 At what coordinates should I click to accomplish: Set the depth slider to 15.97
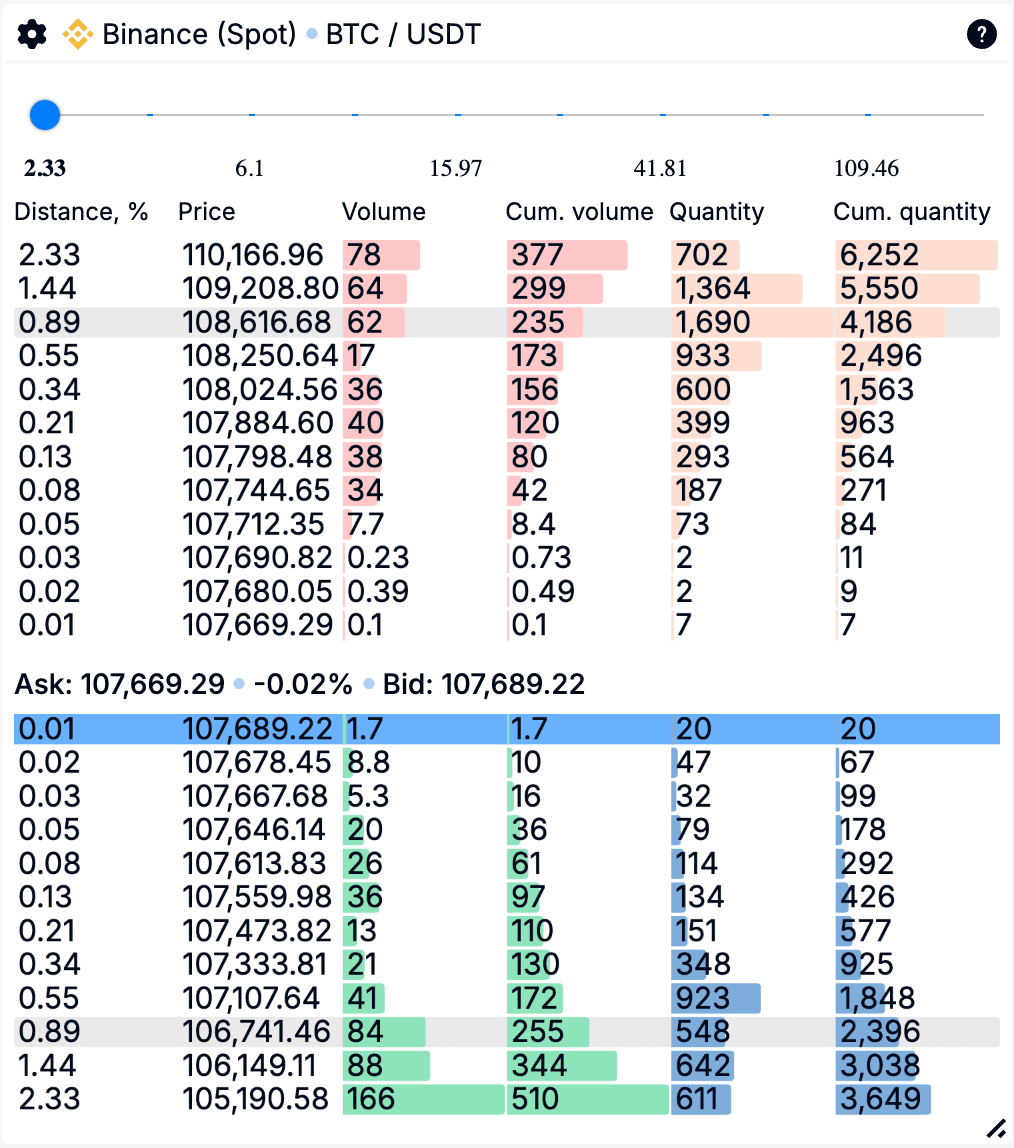pyautogui.click(x=457, y=115)
